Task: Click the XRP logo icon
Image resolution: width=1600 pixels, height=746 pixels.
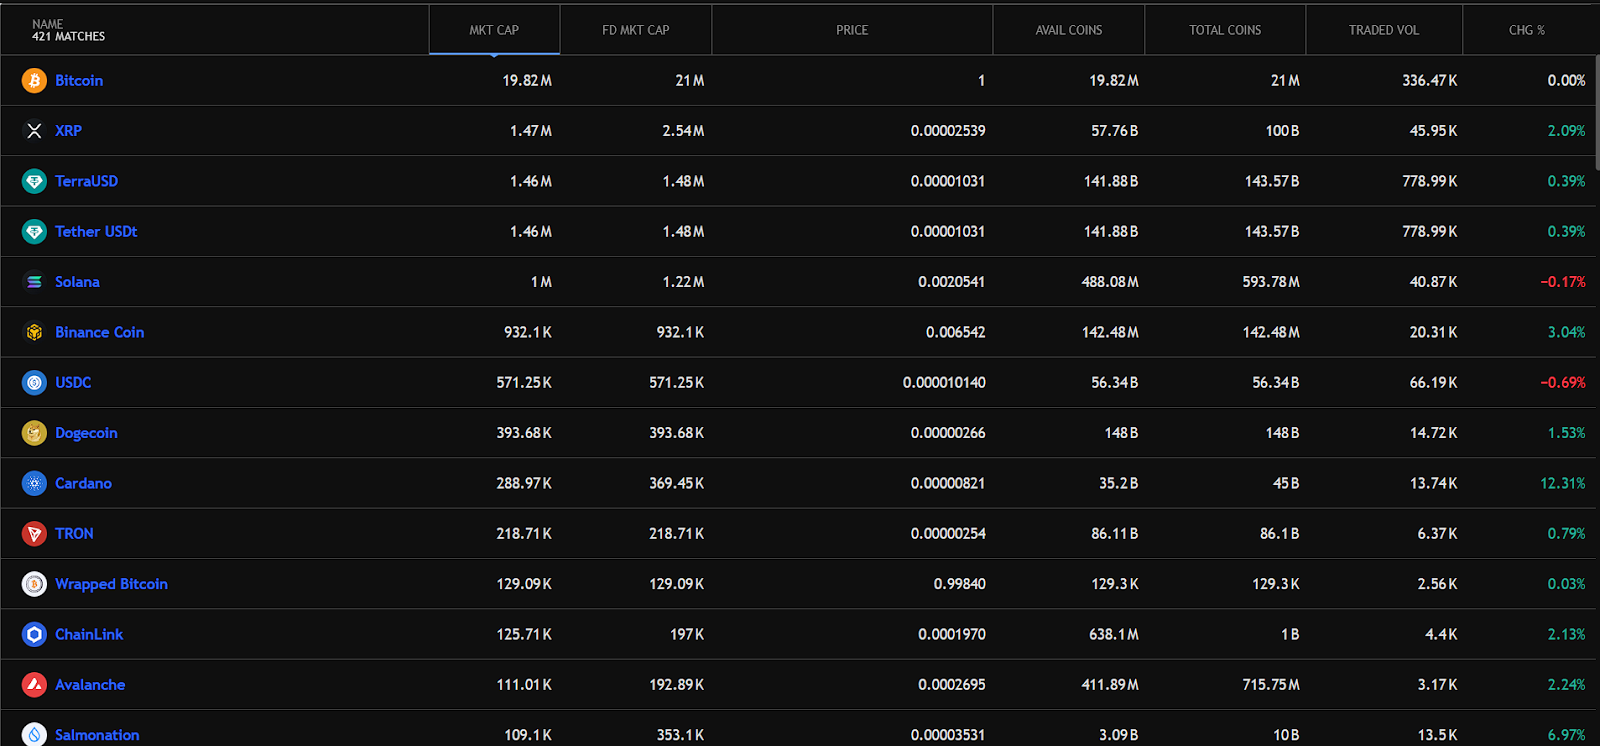Action: click(34, 131)
